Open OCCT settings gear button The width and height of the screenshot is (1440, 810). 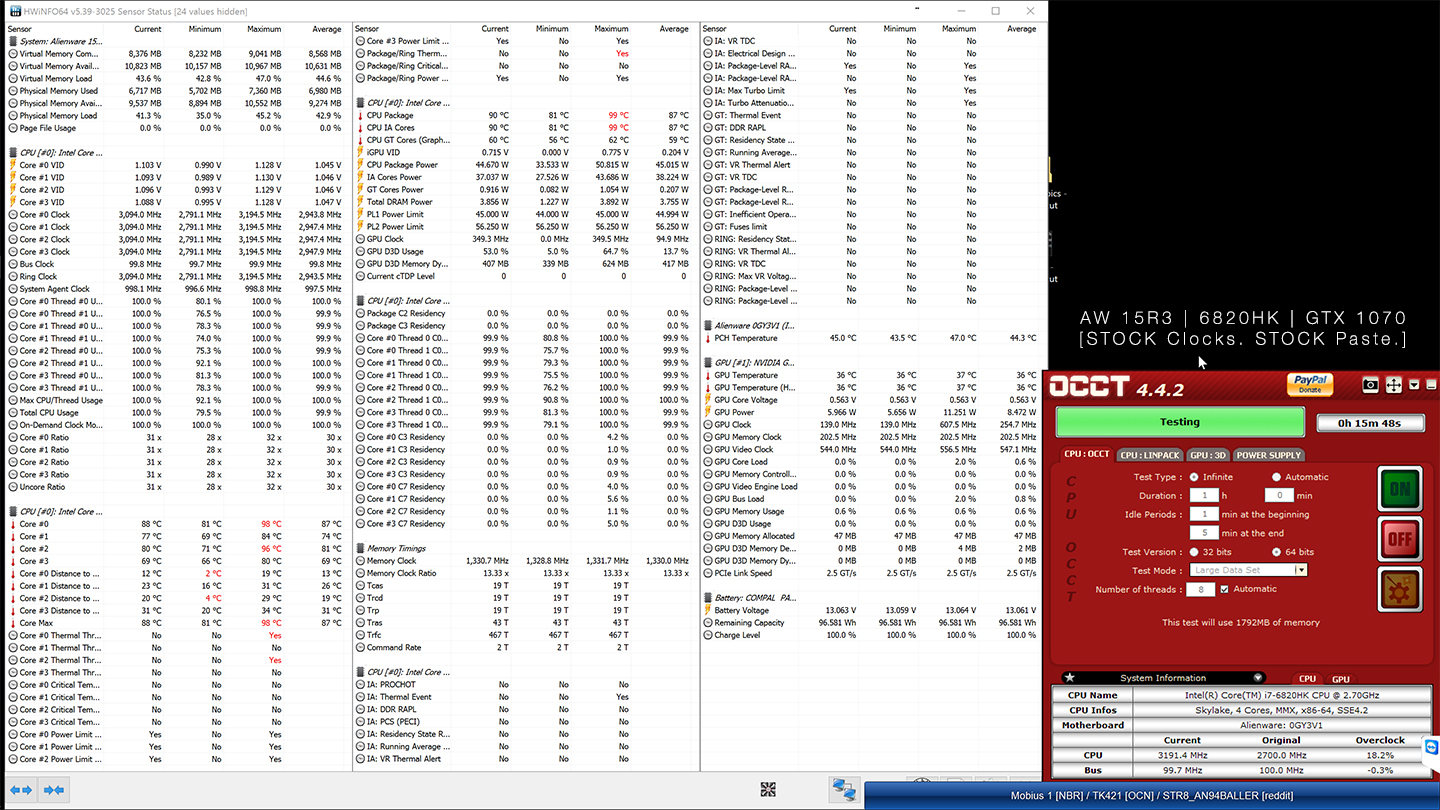(1399, 589)
